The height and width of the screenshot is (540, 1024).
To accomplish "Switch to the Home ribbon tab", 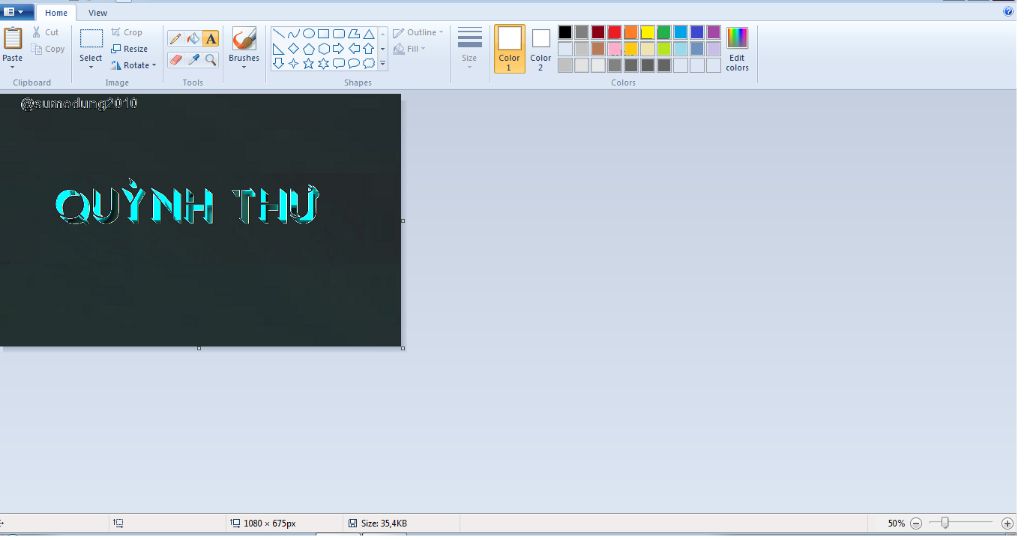I will pos(56,12).
